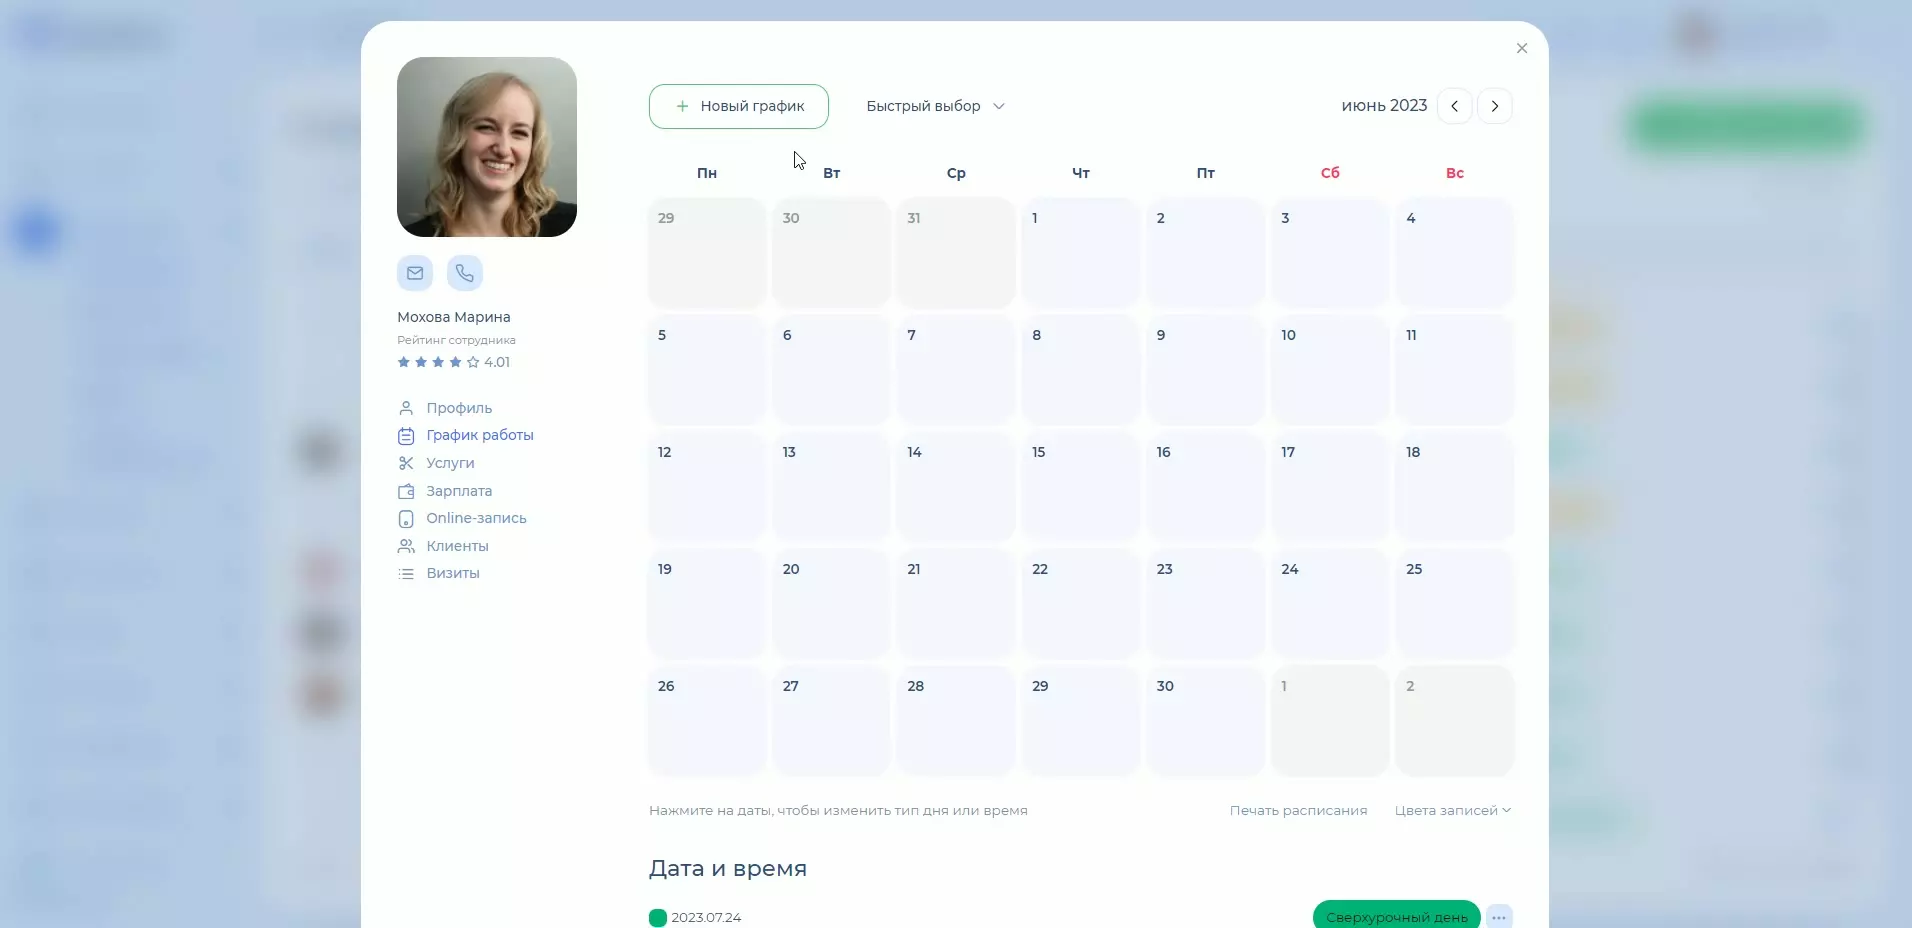Go to next month with right arrow

[x=1495, y=106]
